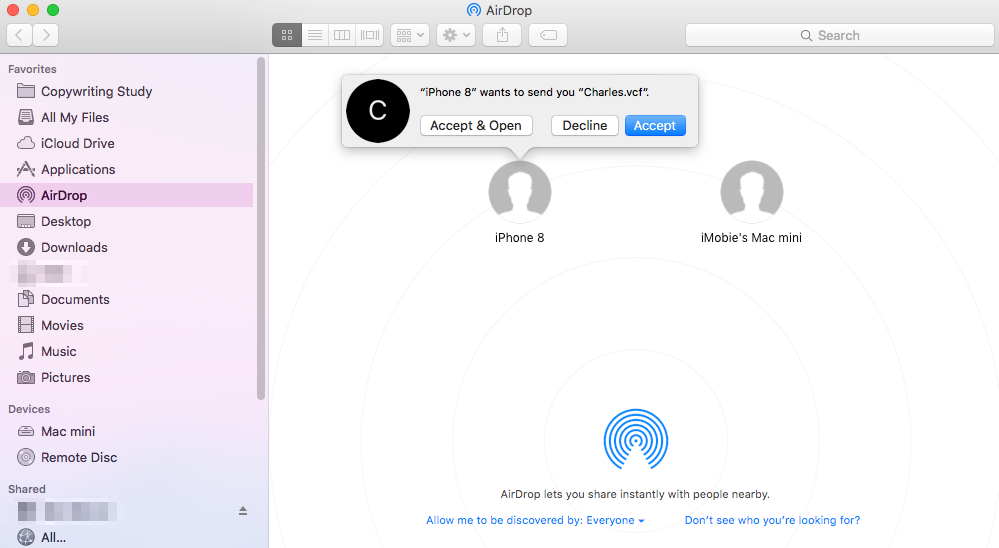Click the "iPhone 8" device name label
Image resolution: width=999 pixels, height=548 pixels.
pos(520,238)
